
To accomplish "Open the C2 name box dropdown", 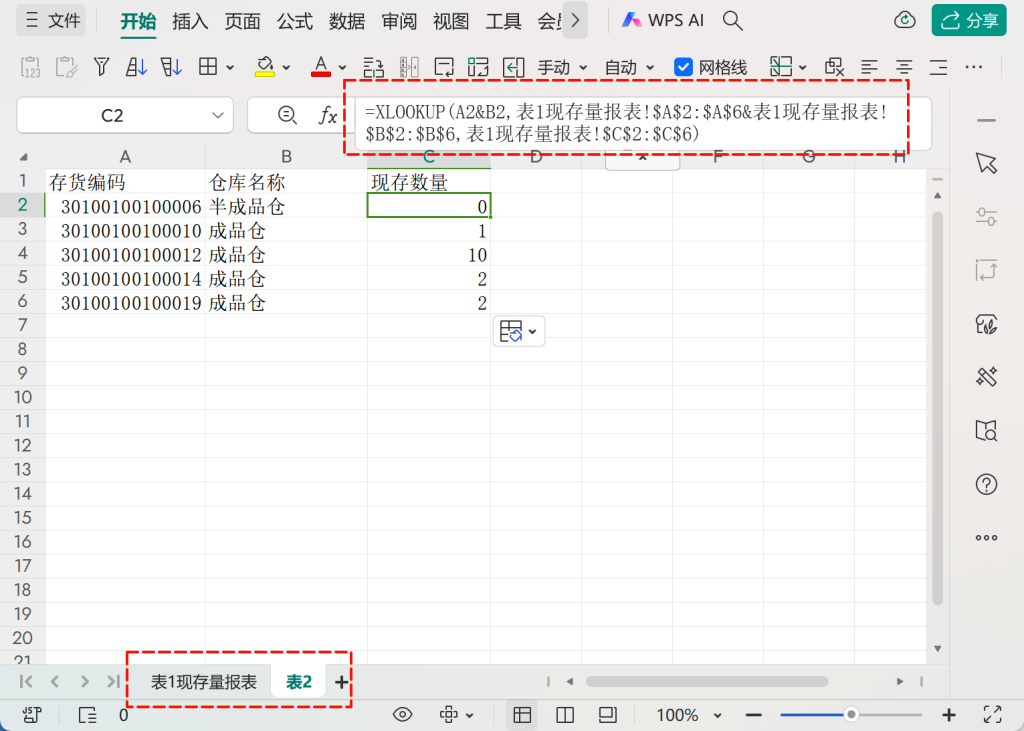I will pos(217,116).
